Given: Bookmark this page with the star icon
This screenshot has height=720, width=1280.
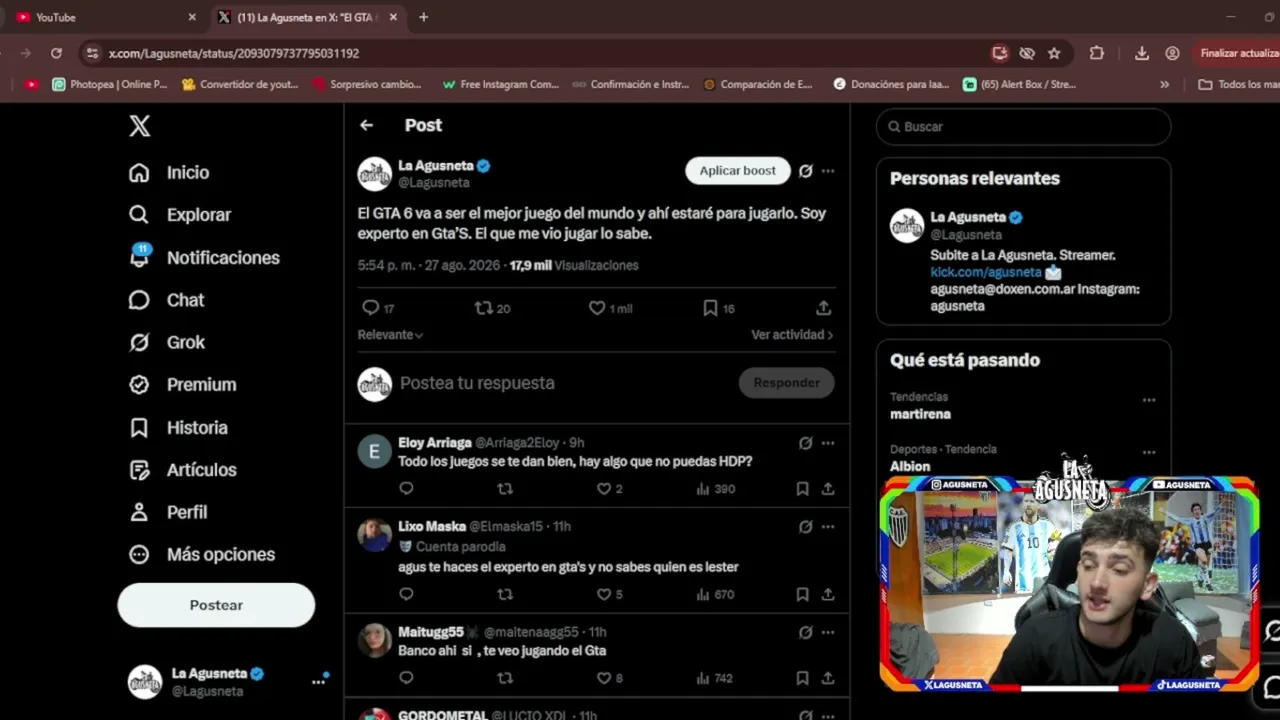Looking at the screenshot, I should click(1054, 53).
